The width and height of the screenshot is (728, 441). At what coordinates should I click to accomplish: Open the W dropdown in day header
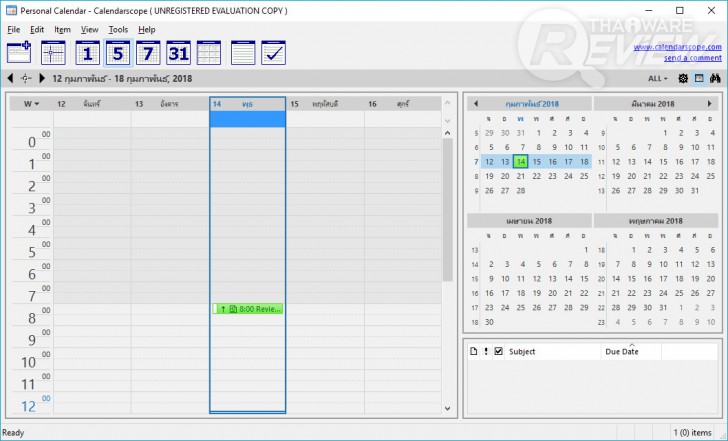[x=32, y=104]
